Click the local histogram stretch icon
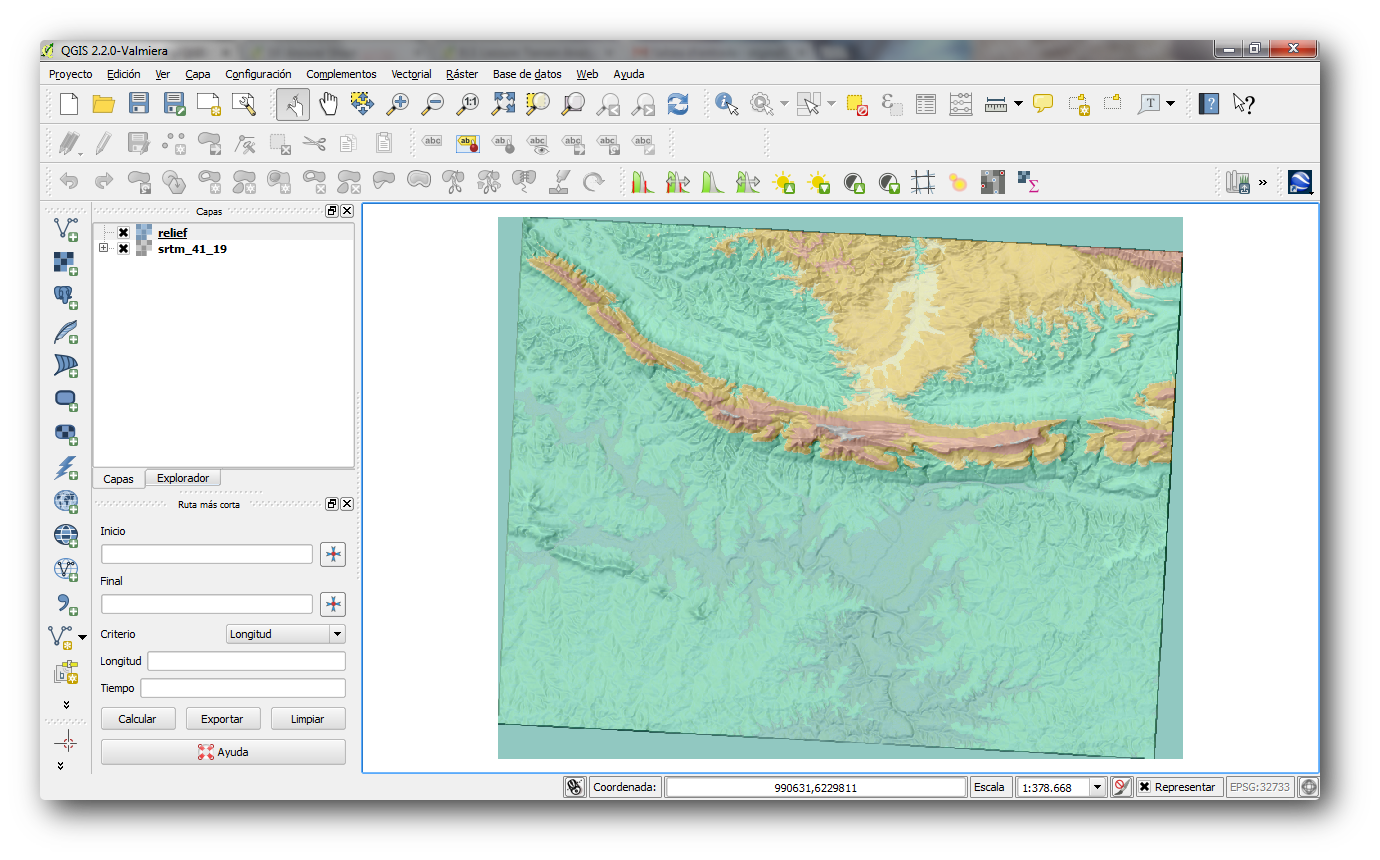 (x=643, y=182)
